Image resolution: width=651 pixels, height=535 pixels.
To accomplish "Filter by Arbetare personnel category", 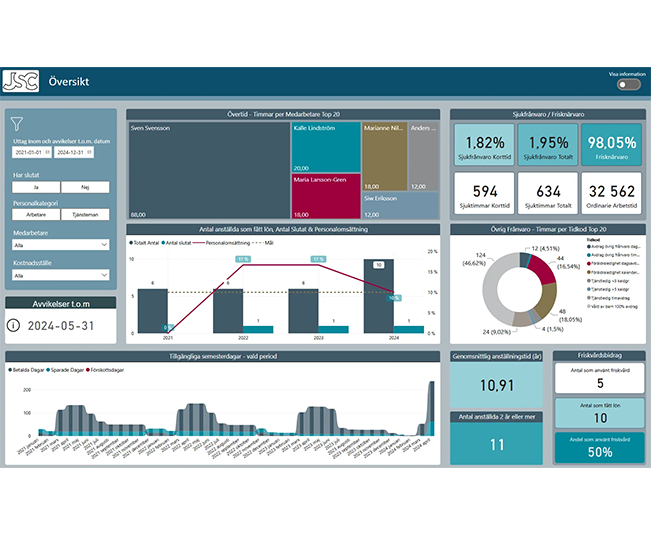I will tap(36, 215).
